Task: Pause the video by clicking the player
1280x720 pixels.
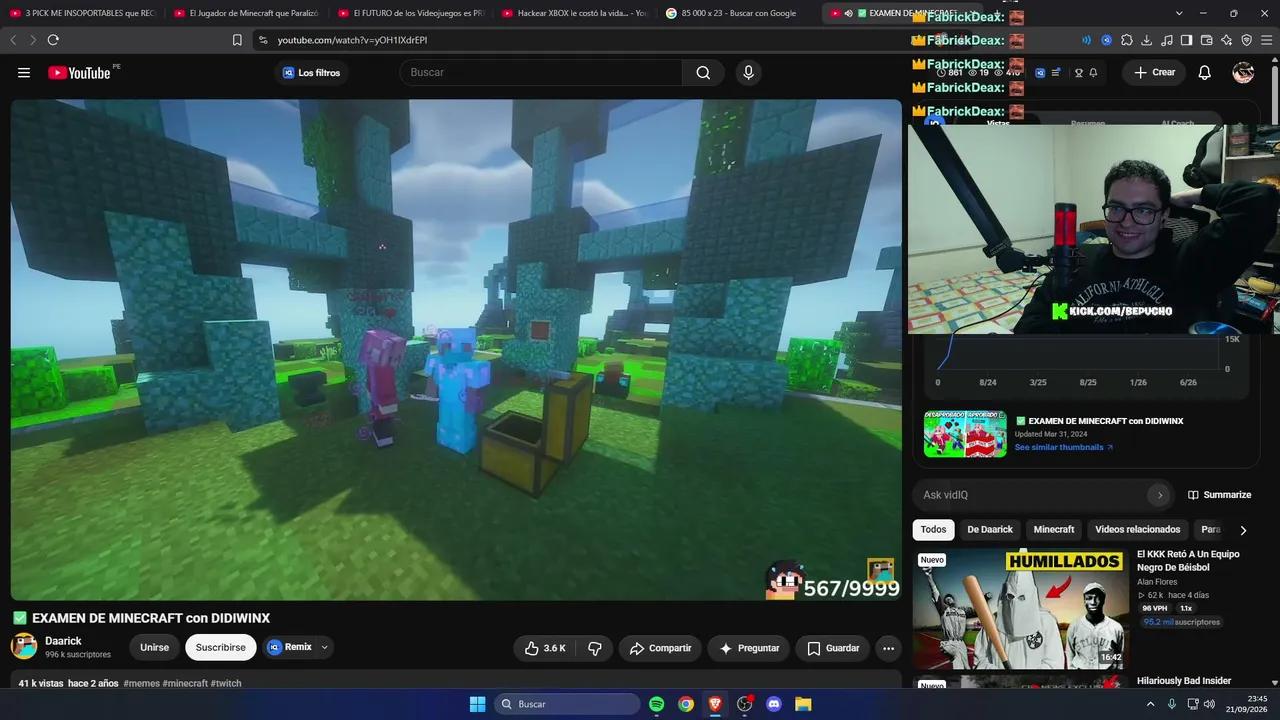Action: click(x=456, y=350)
